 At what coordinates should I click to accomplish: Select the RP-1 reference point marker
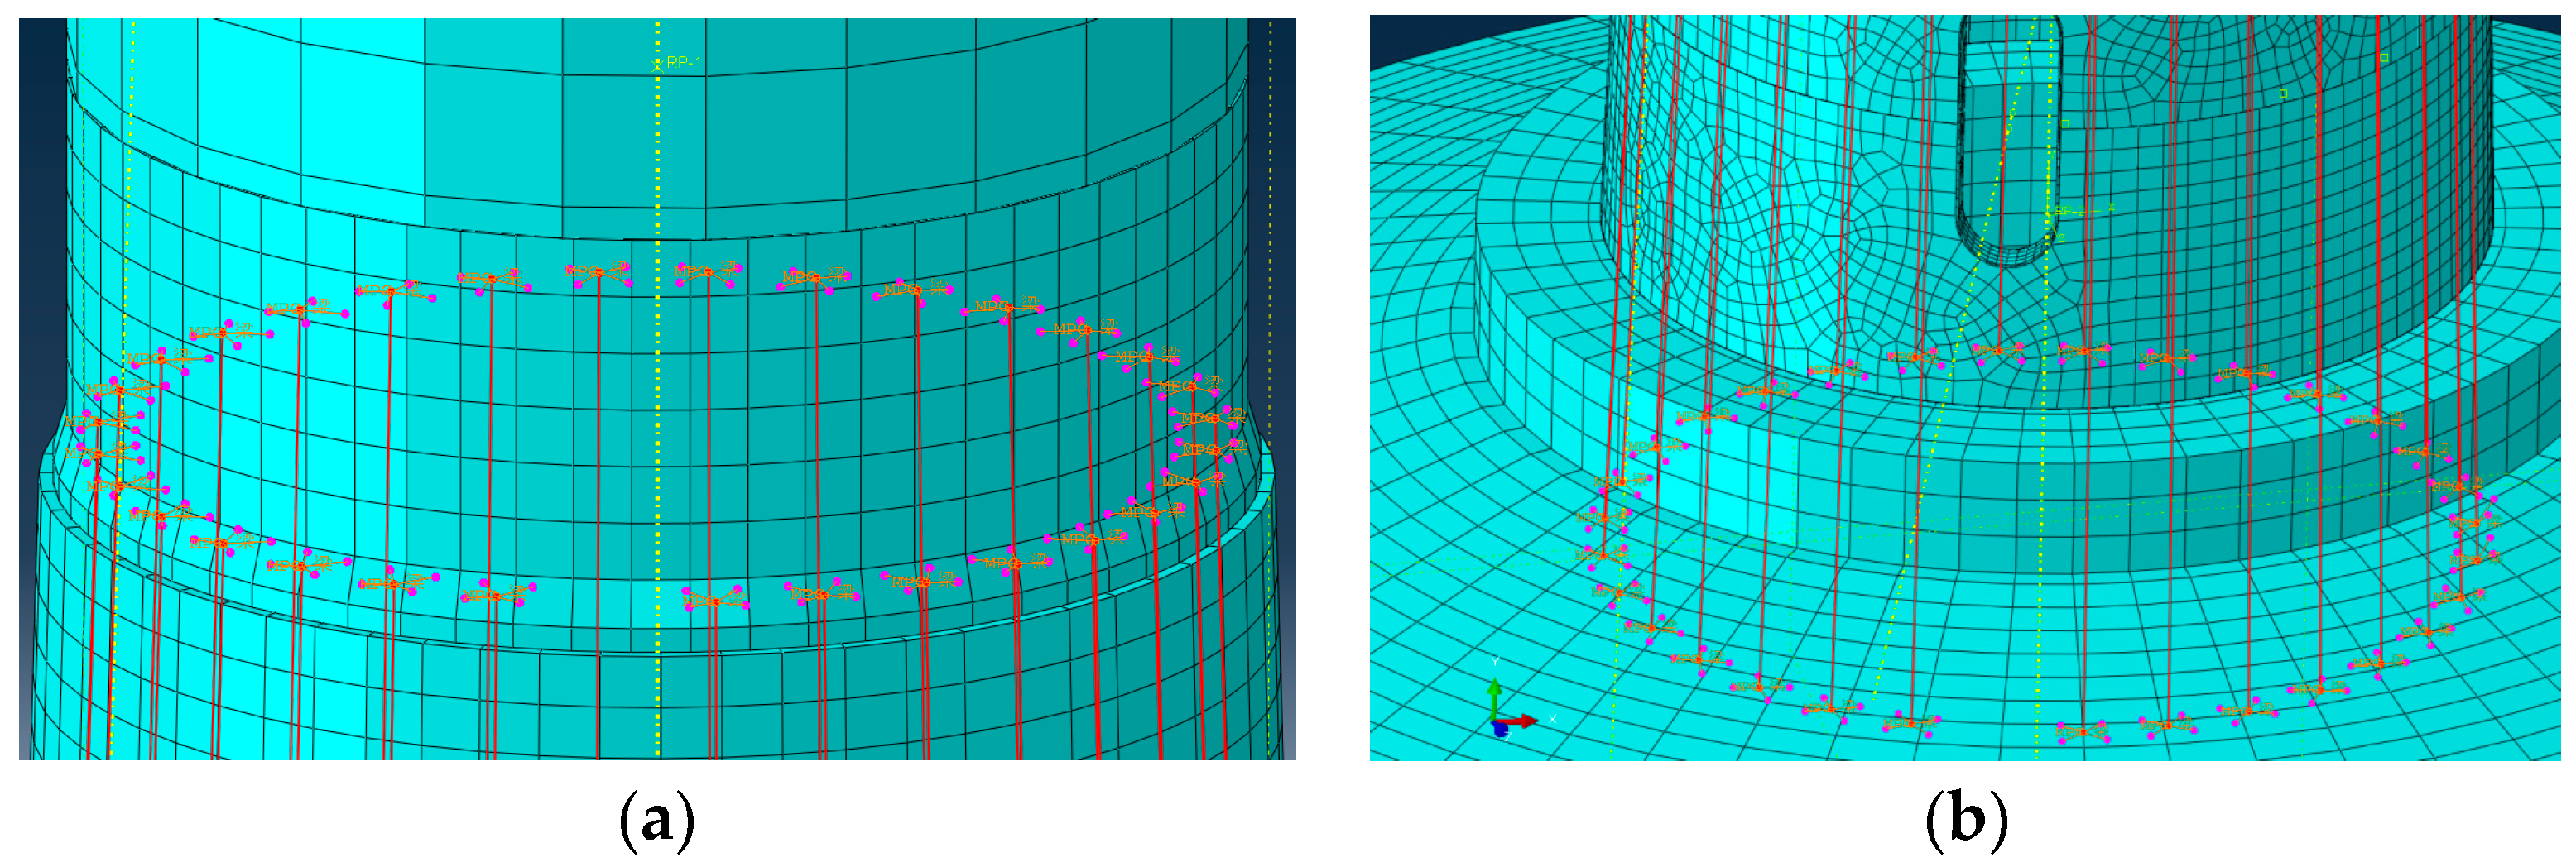click(658, 63)
